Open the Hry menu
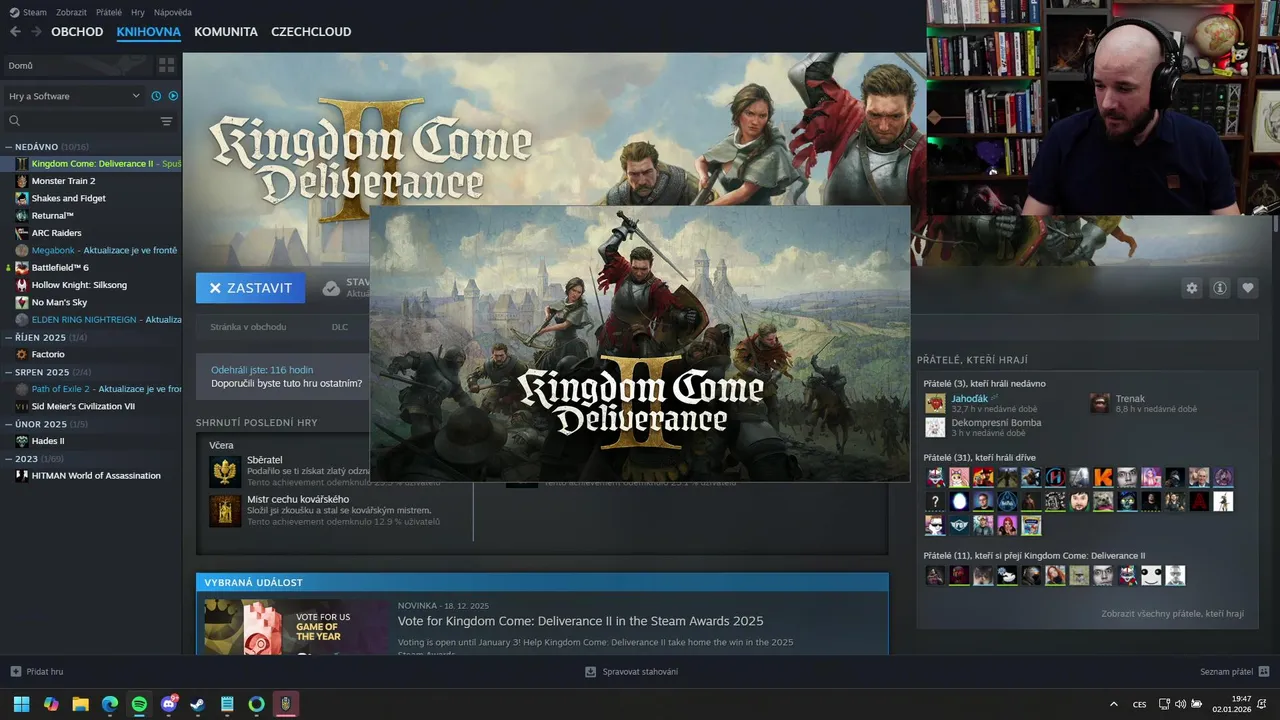1280x720 pixels. pyautogui.click(x=138, y=12)
